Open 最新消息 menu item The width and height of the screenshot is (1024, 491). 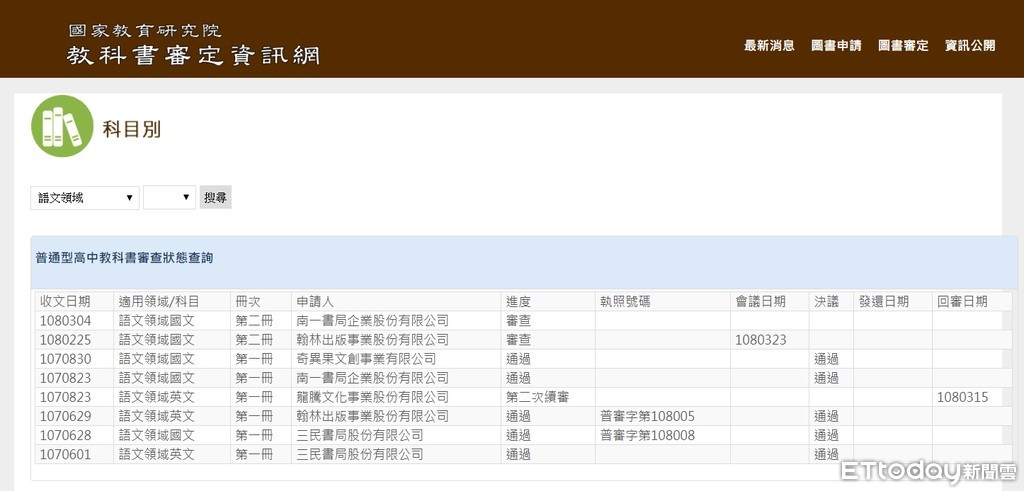tap(769, 46)
